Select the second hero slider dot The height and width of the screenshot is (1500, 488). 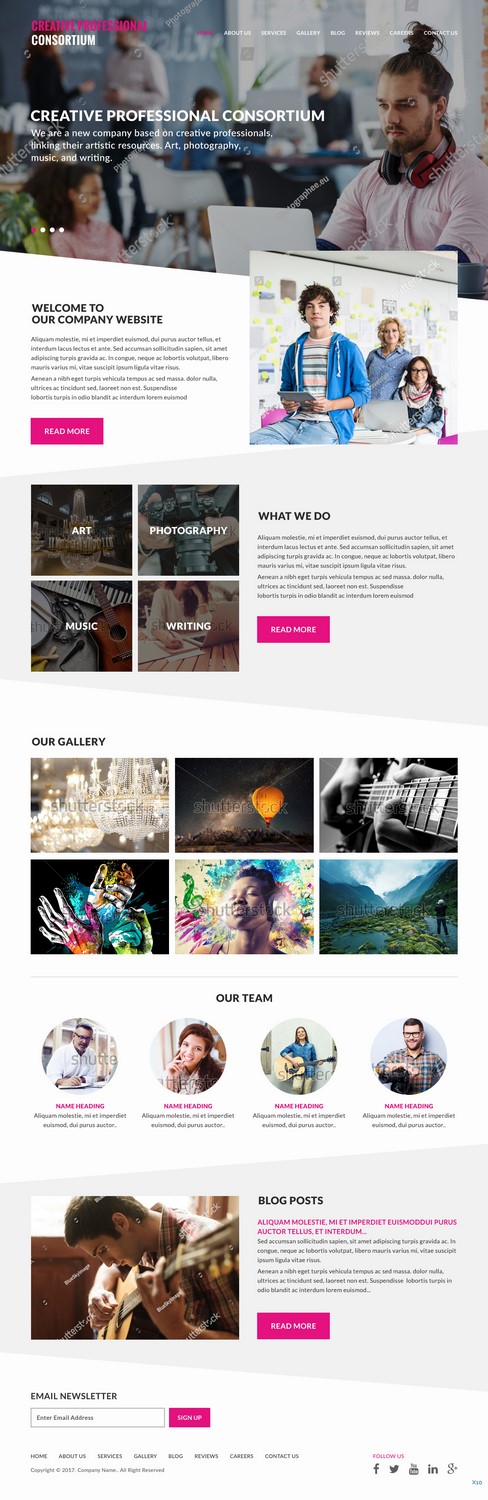click(x=43, y=230)
